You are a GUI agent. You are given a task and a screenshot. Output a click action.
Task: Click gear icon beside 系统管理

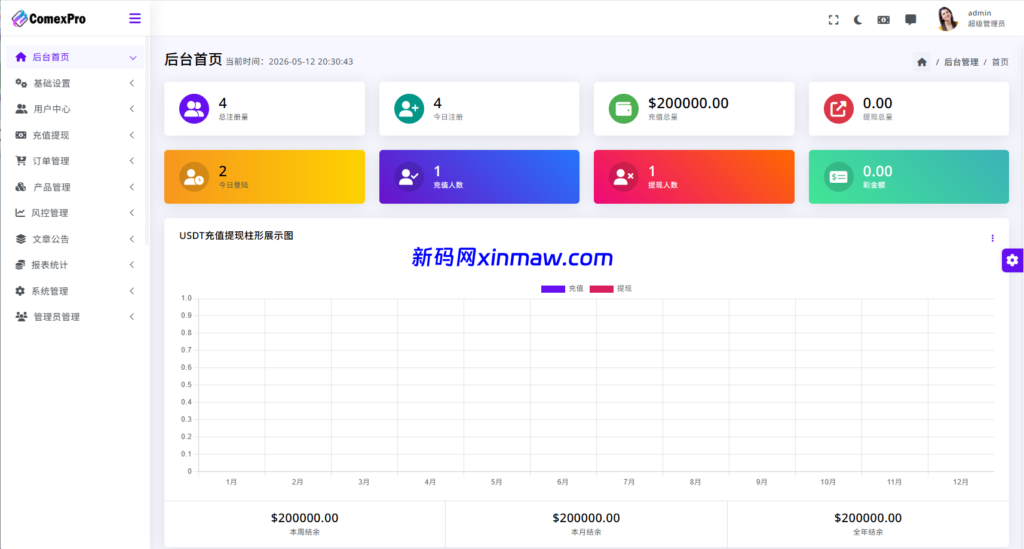coord(20,291)
